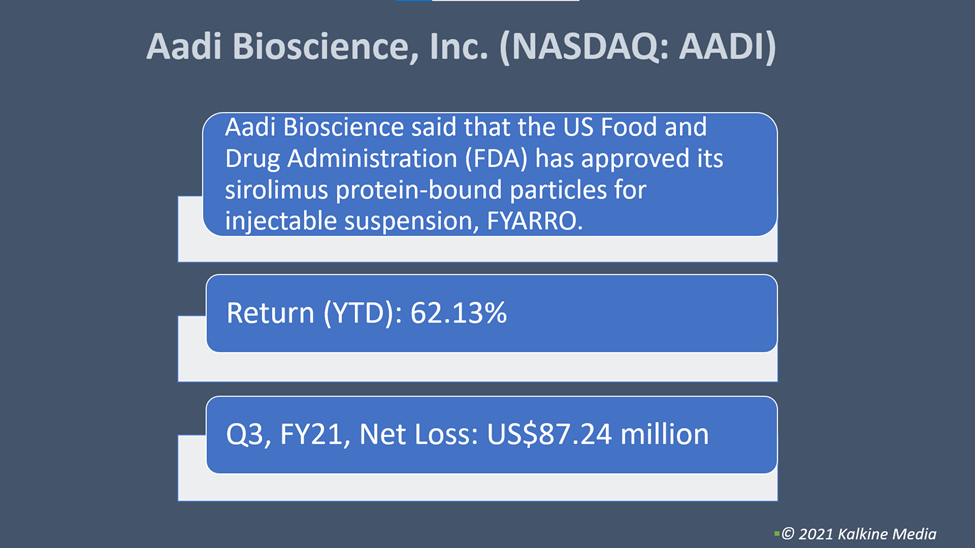Click the Return (YTD) box
Viewport: 975px width, 548px height.
tap(492, 313)
